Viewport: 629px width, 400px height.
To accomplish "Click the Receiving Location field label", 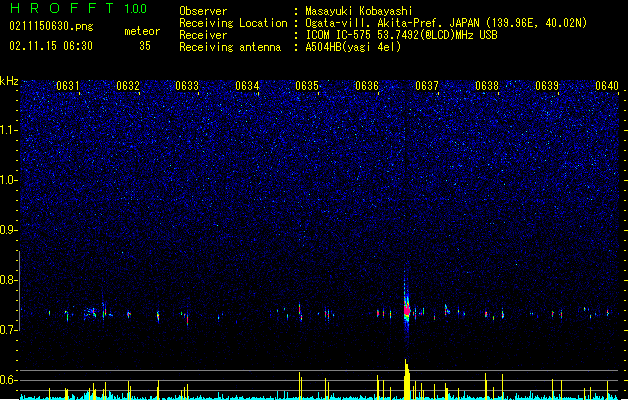I will click(233, 23).
